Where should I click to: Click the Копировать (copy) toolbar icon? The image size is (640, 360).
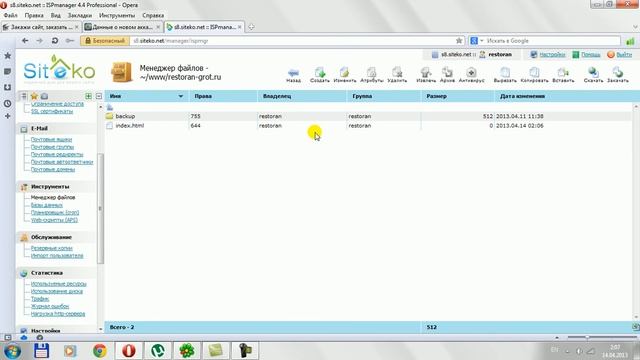[x=534, y=75]
